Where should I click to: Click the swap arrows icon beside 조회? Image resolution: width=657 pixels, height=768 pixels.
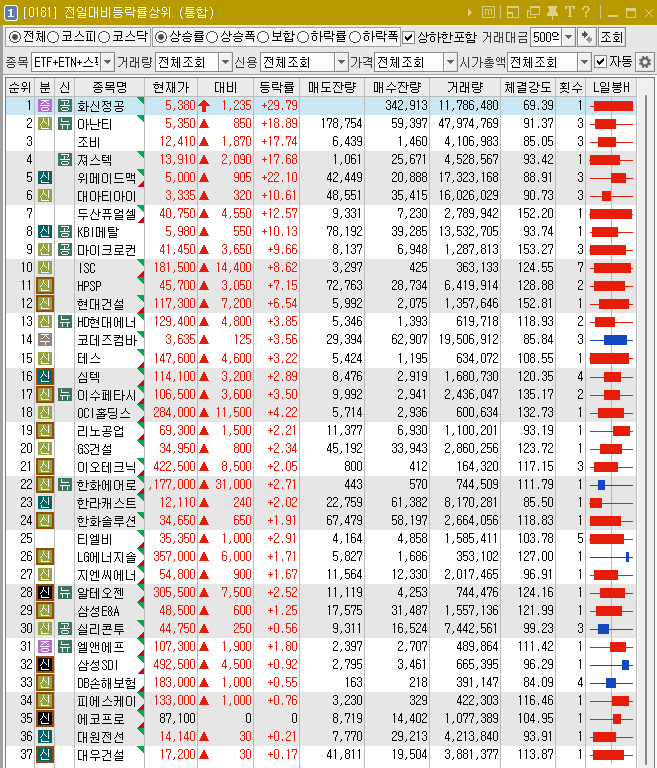586,37
